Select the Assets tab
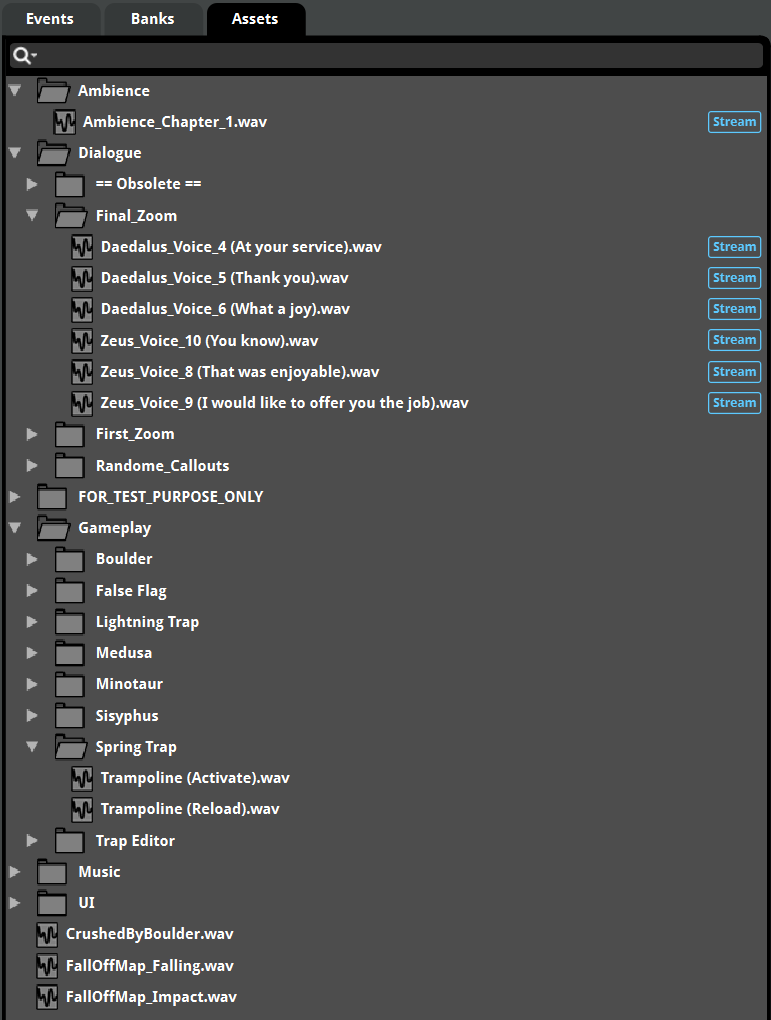 click(255, 19)
